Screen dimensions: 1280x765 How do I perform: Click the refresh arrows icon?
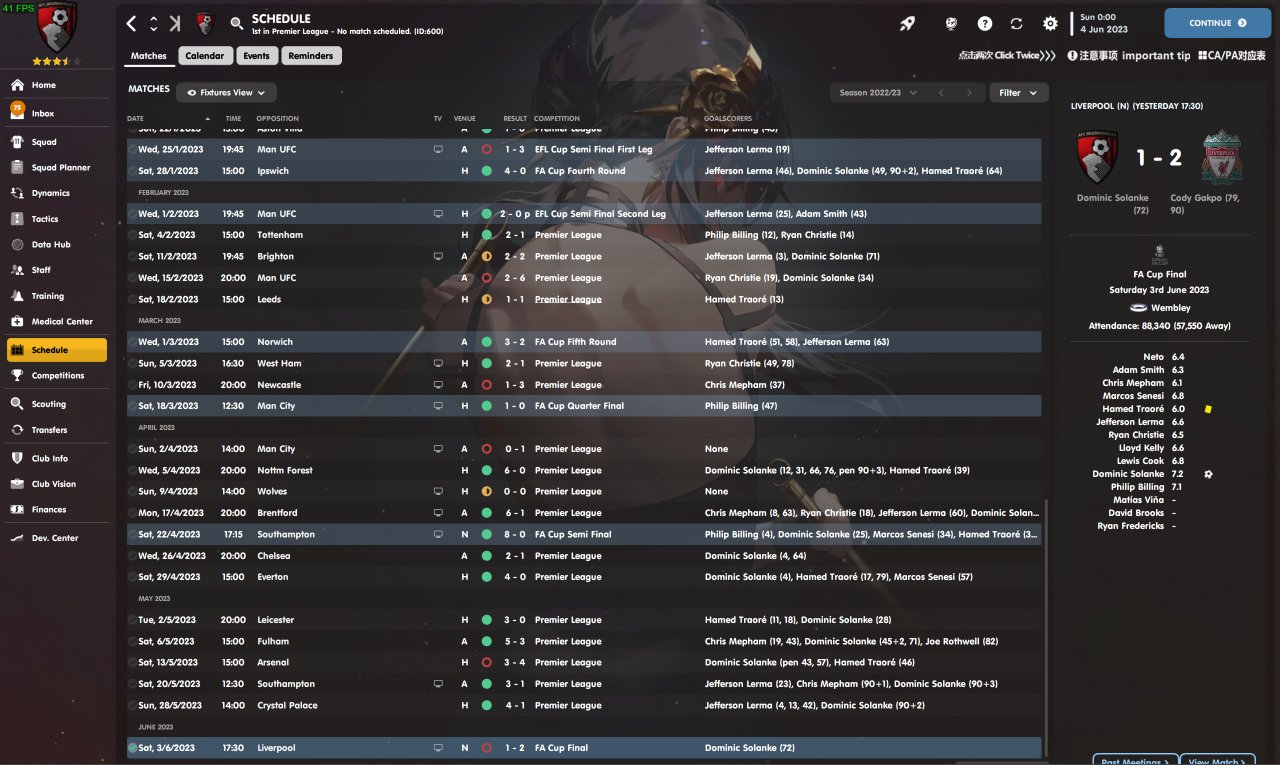[1017, 23]
